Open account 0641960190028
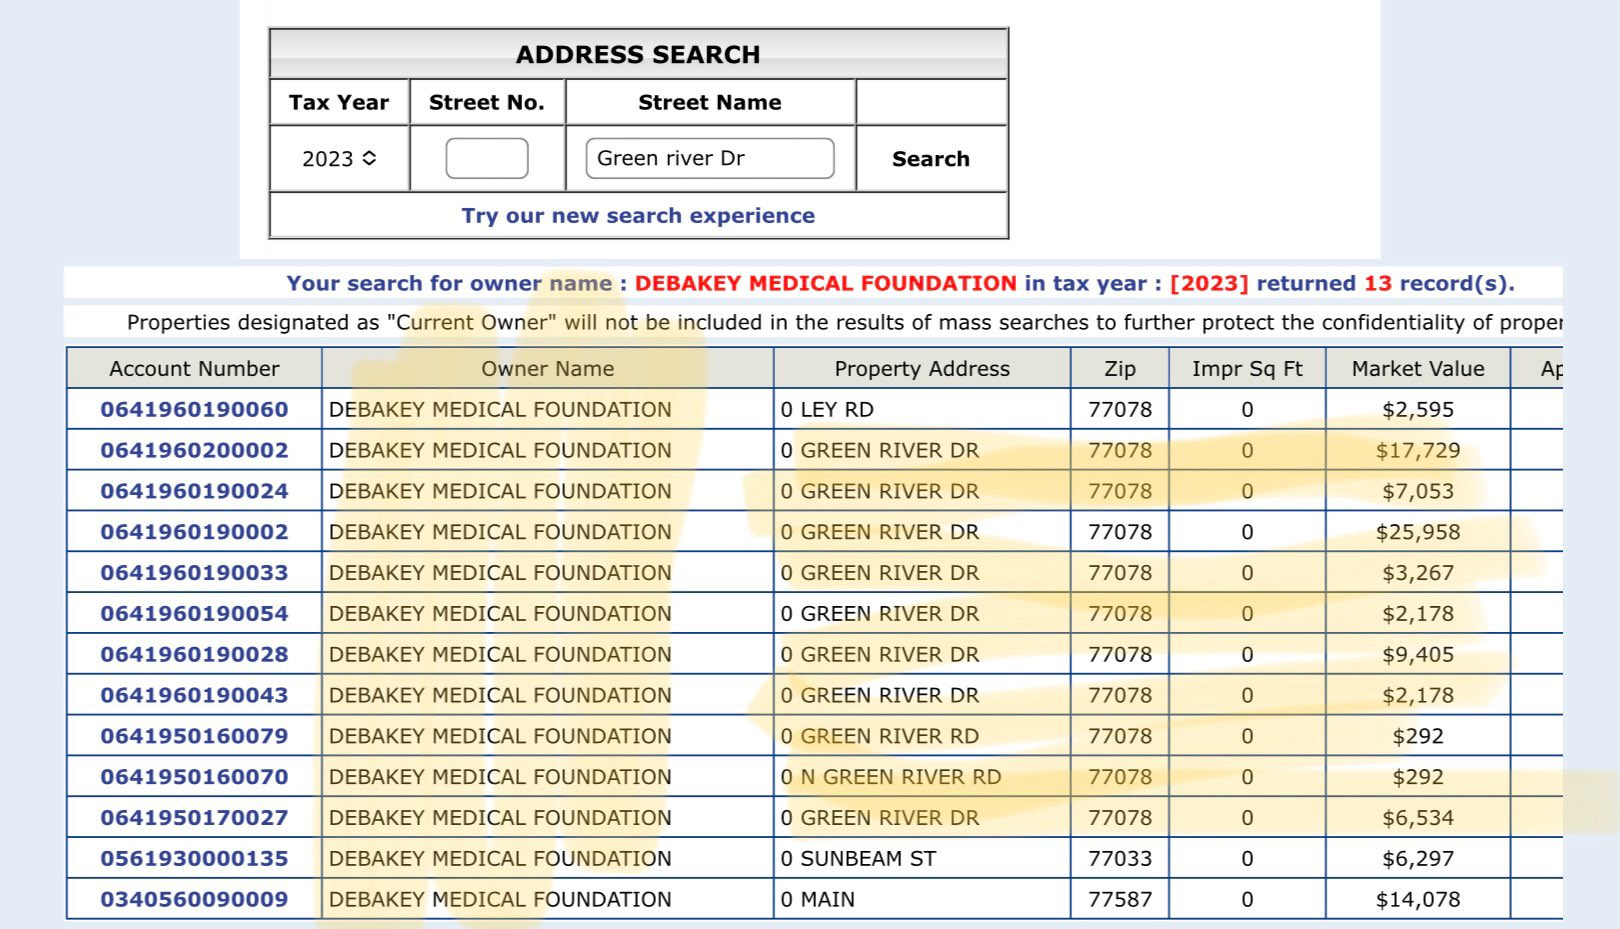1620x929 pixels. coord(194,654)
